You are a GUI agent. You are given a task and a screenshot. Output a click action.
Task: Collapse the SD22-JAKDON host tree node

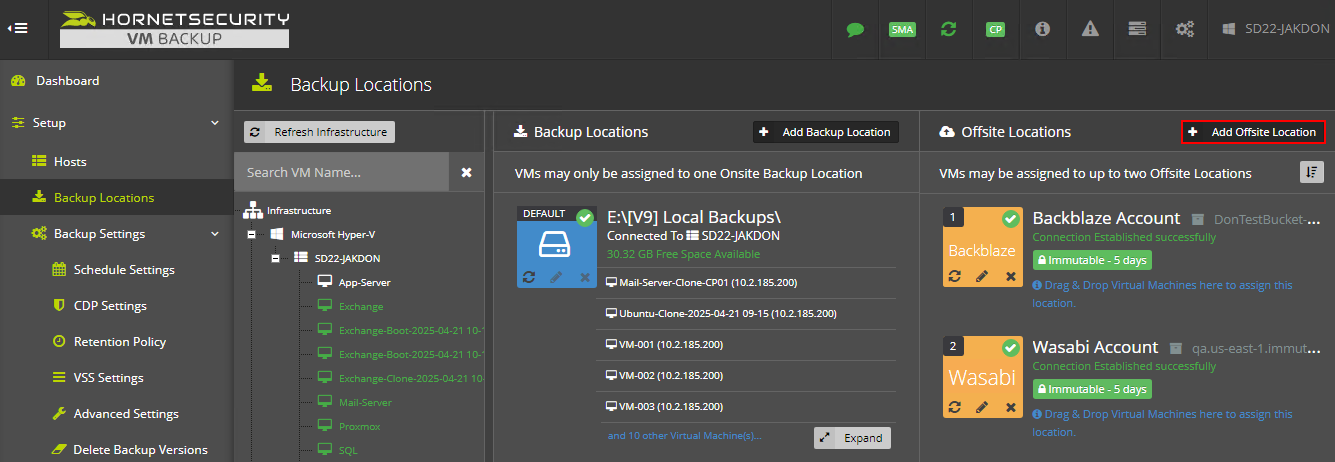(x=275, y=258)
